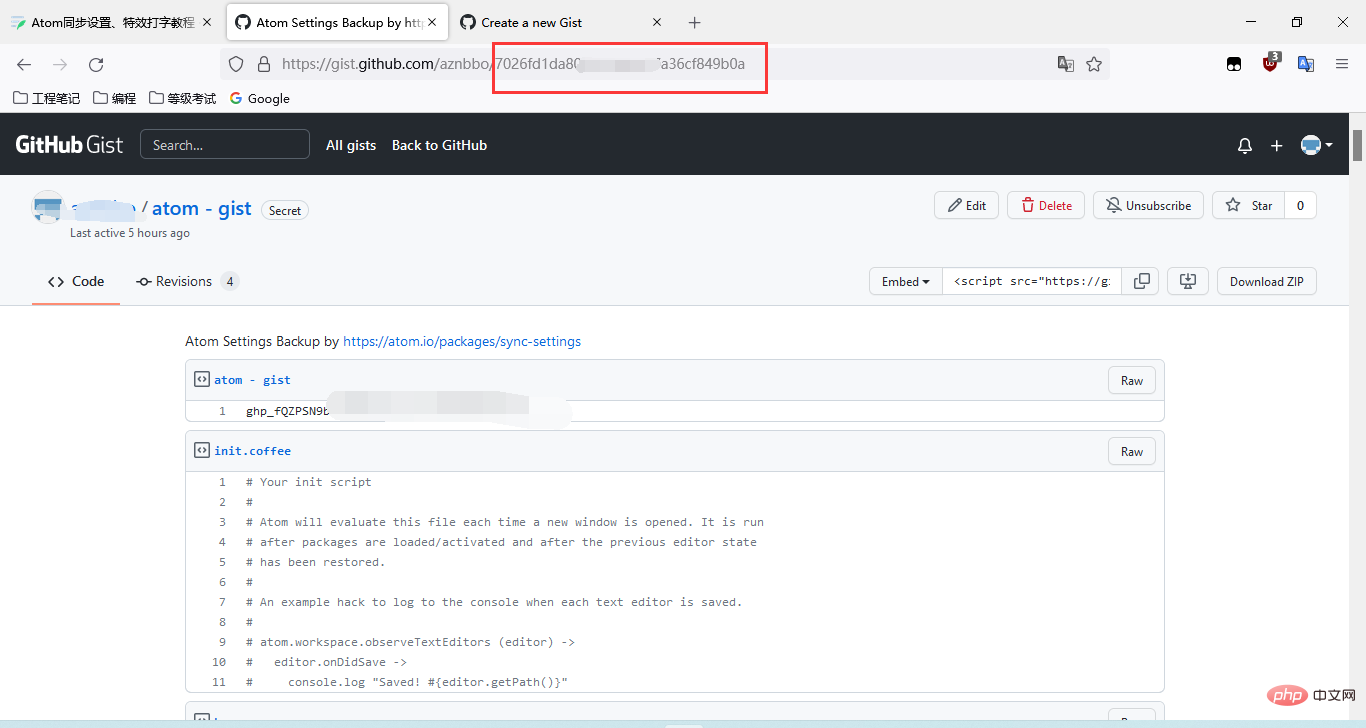The width and height of the screenshot is (1366, 728).
Task: Open the atom.io sync-settings link
Action: point(462,341)
